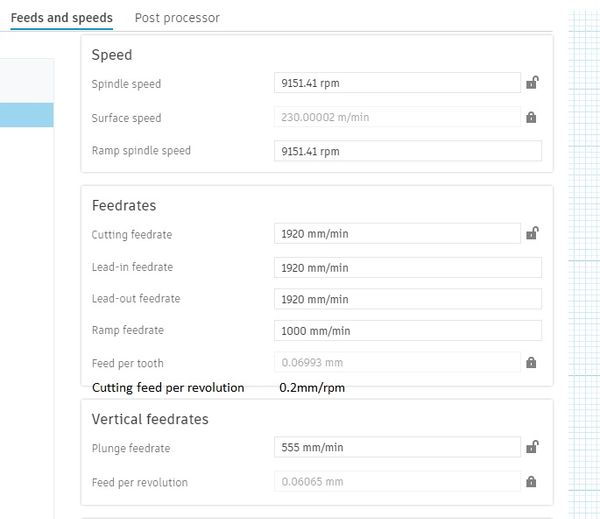Image resolution: width=600 pixels, height=519 pixels.
Task: Edit the Ramp feedrate 1000 mm/min field
Action: (408, 330)
